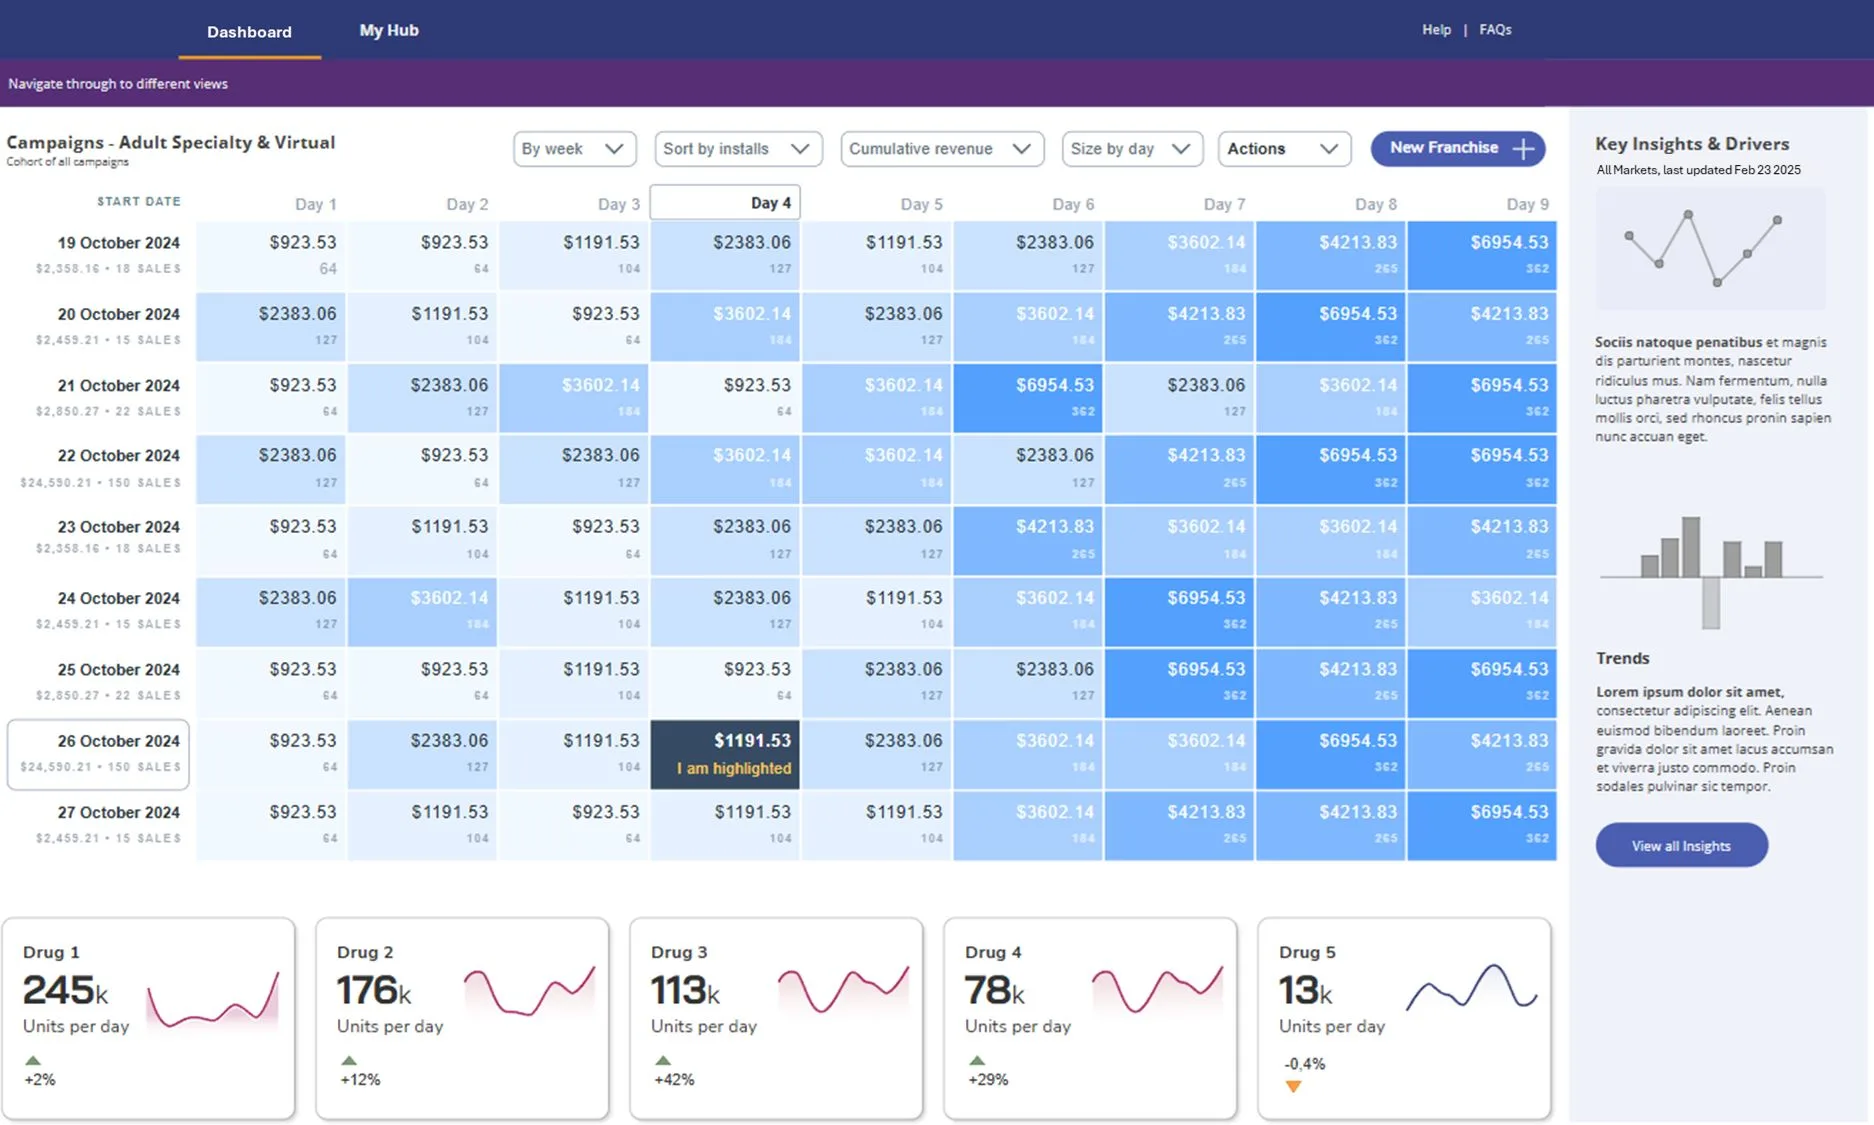
Task: Click the green up arrow on Drug 3
Action: point(662,1060)
